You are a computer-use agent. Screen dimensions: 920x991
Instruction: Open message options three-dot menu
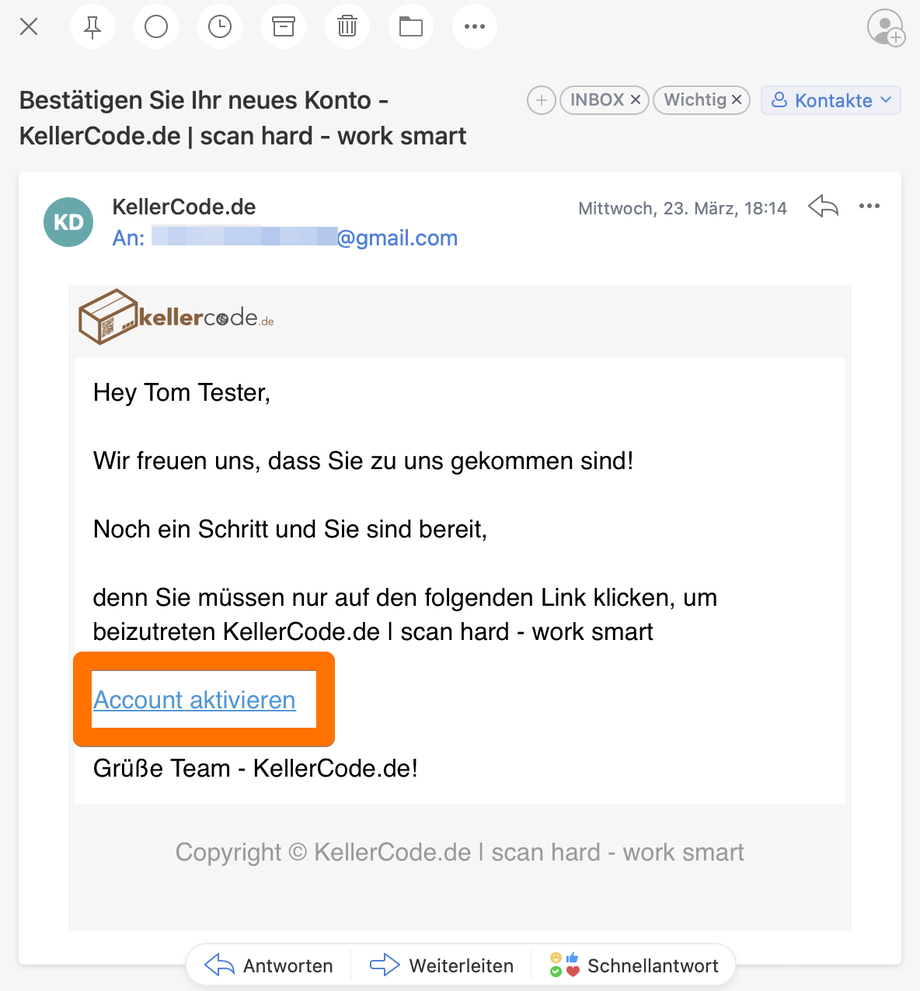[869, 207]
